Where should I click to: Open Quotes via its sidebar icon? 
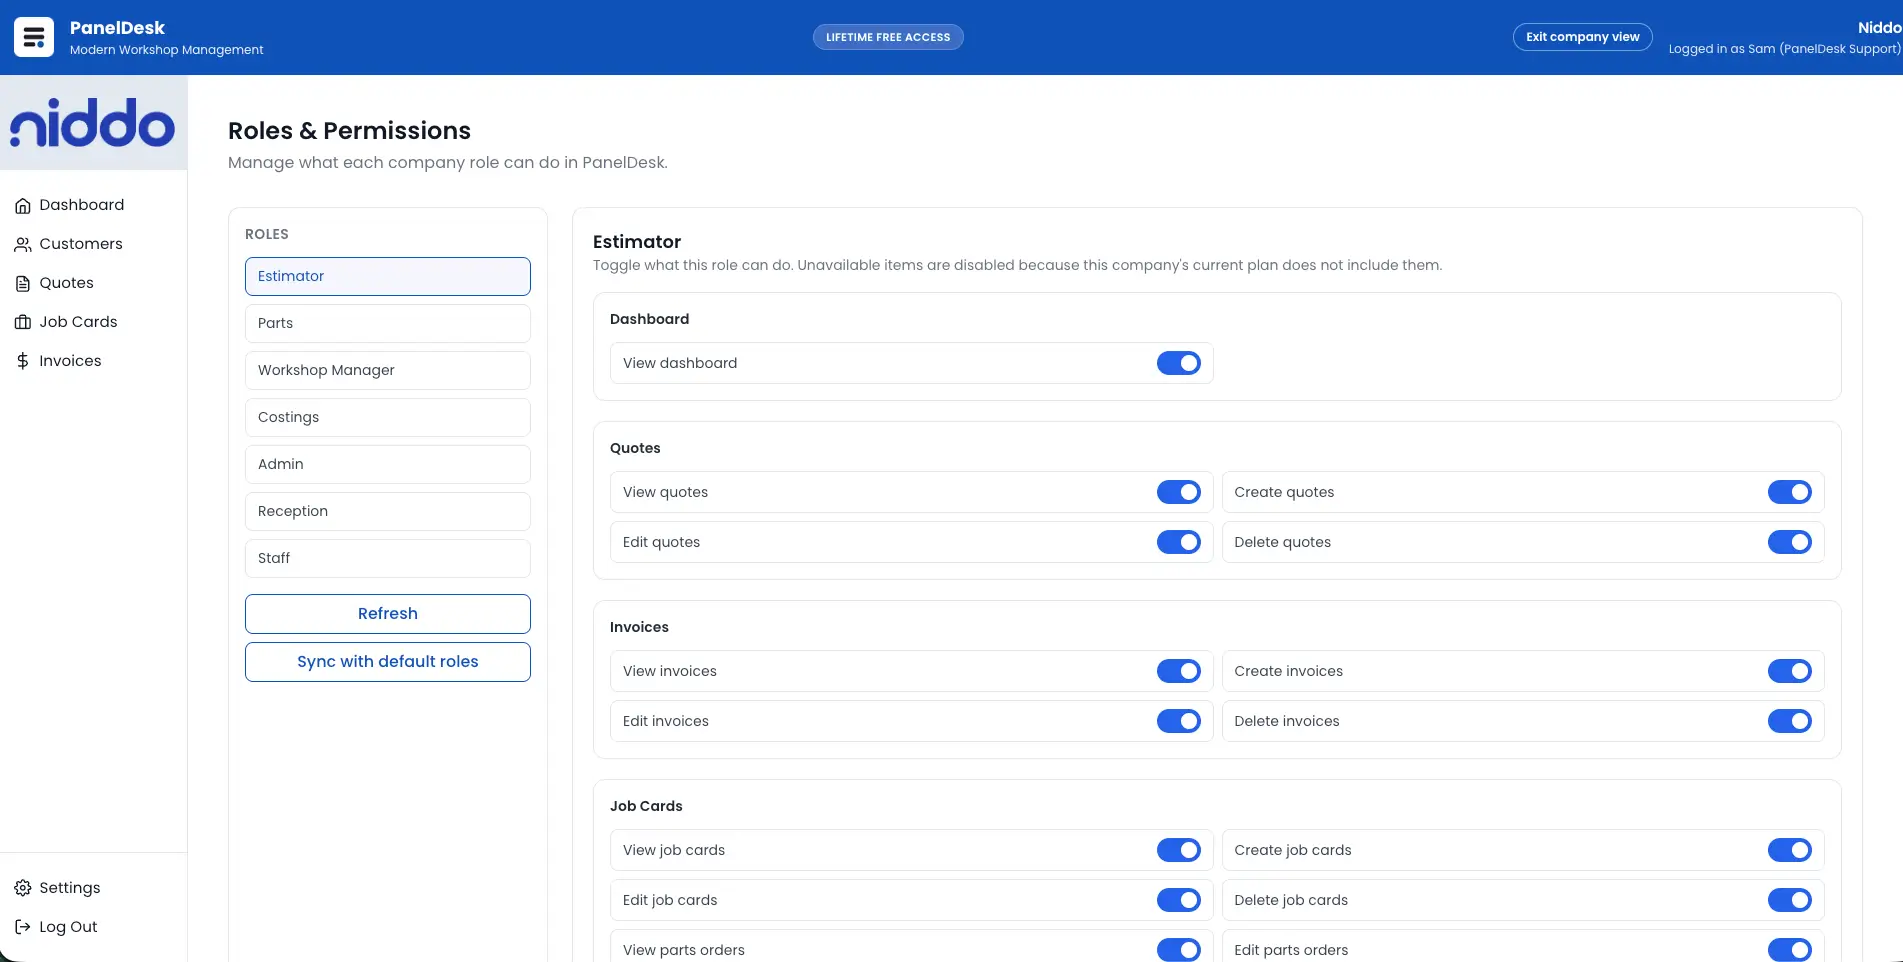pyautogui.click(x=23, y=283)
